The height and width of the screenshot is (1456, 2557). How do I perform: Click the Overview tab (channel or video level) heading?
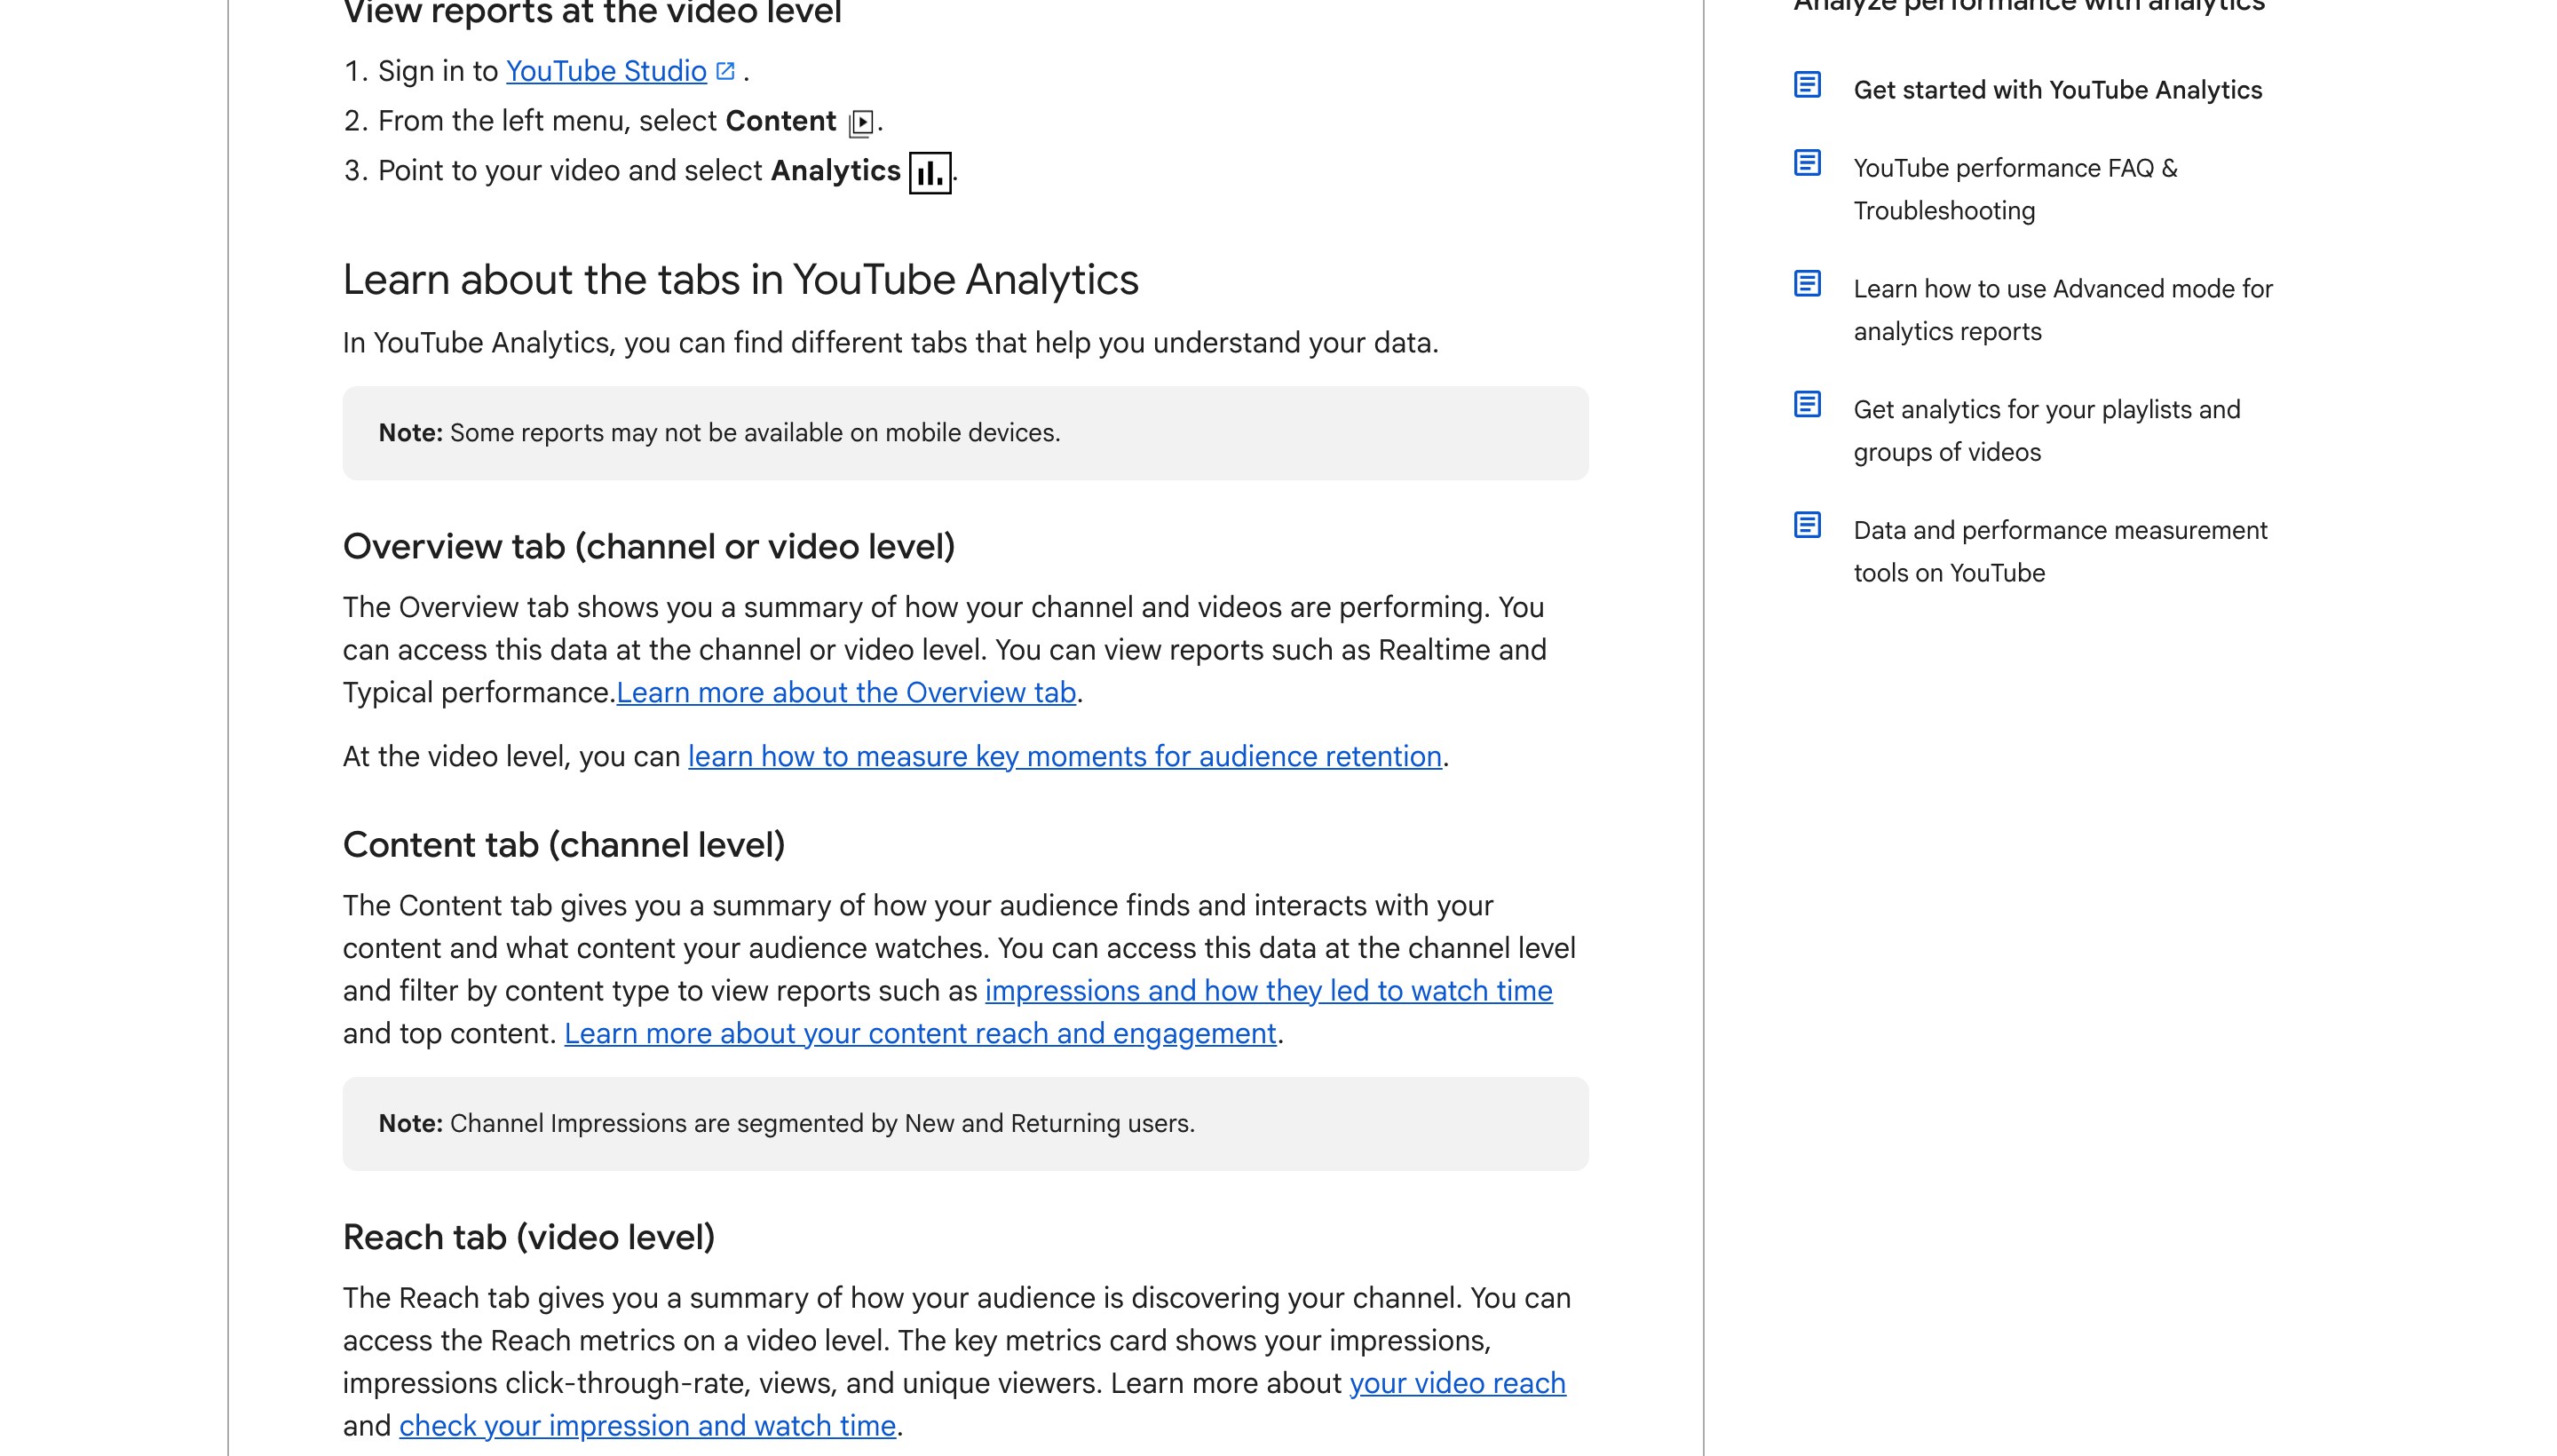(649, 547)
